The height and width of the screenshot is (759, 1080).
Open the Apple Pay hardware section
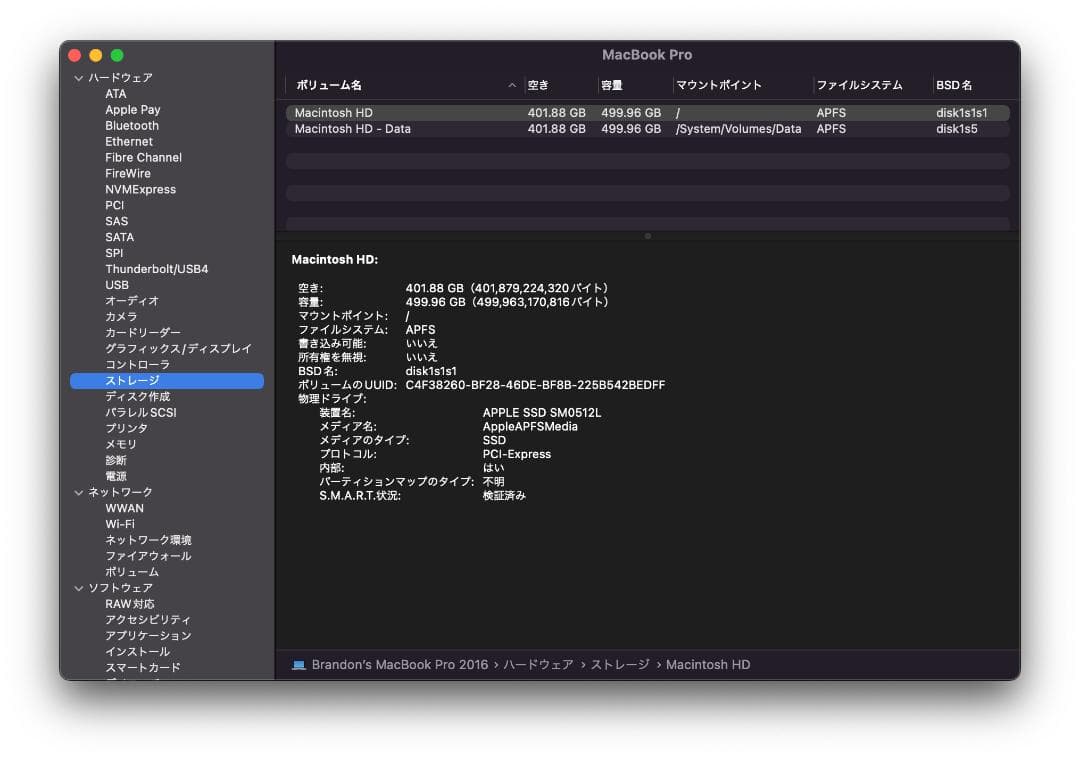point(132,109)
